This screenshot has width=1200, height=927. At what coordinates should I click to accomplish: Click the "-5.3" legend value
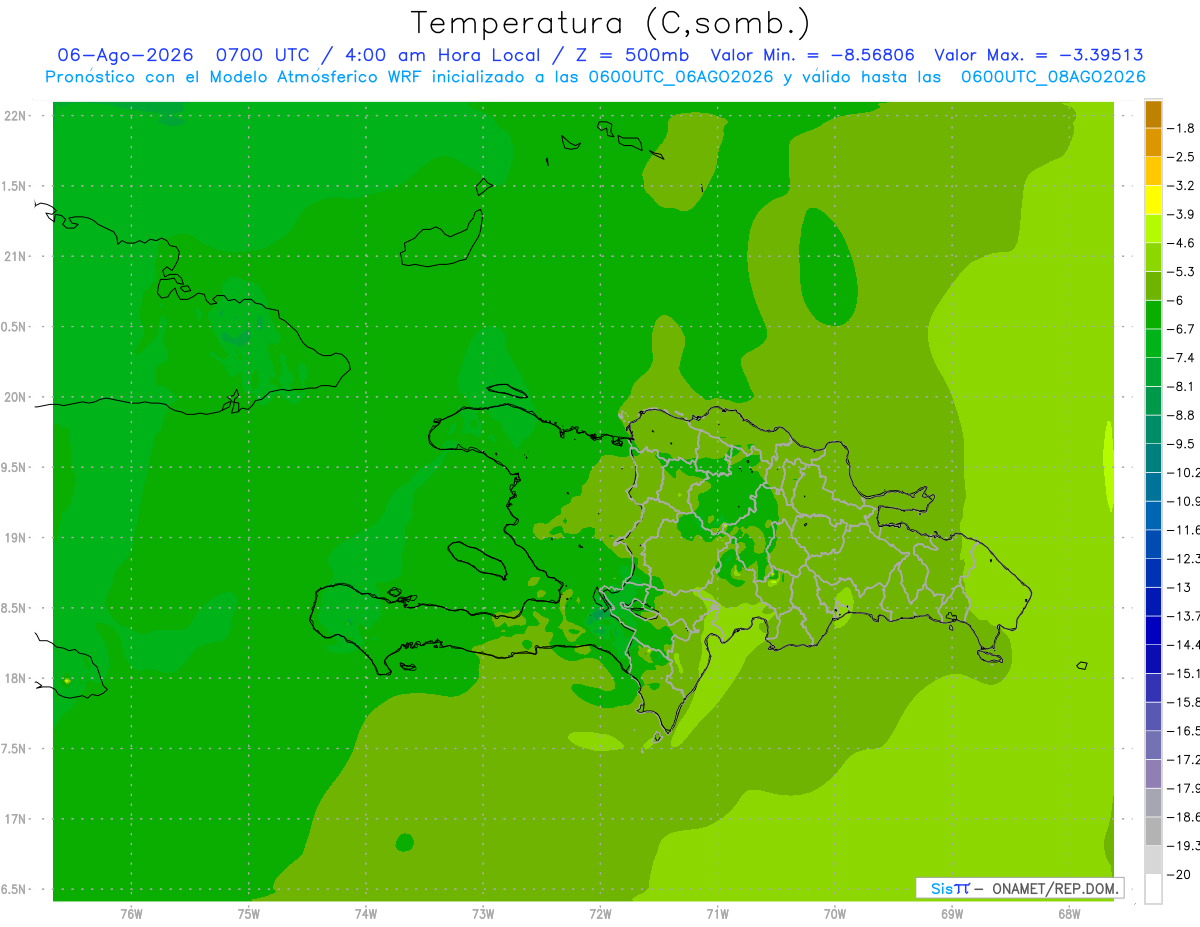click(x=1181, y=271)
